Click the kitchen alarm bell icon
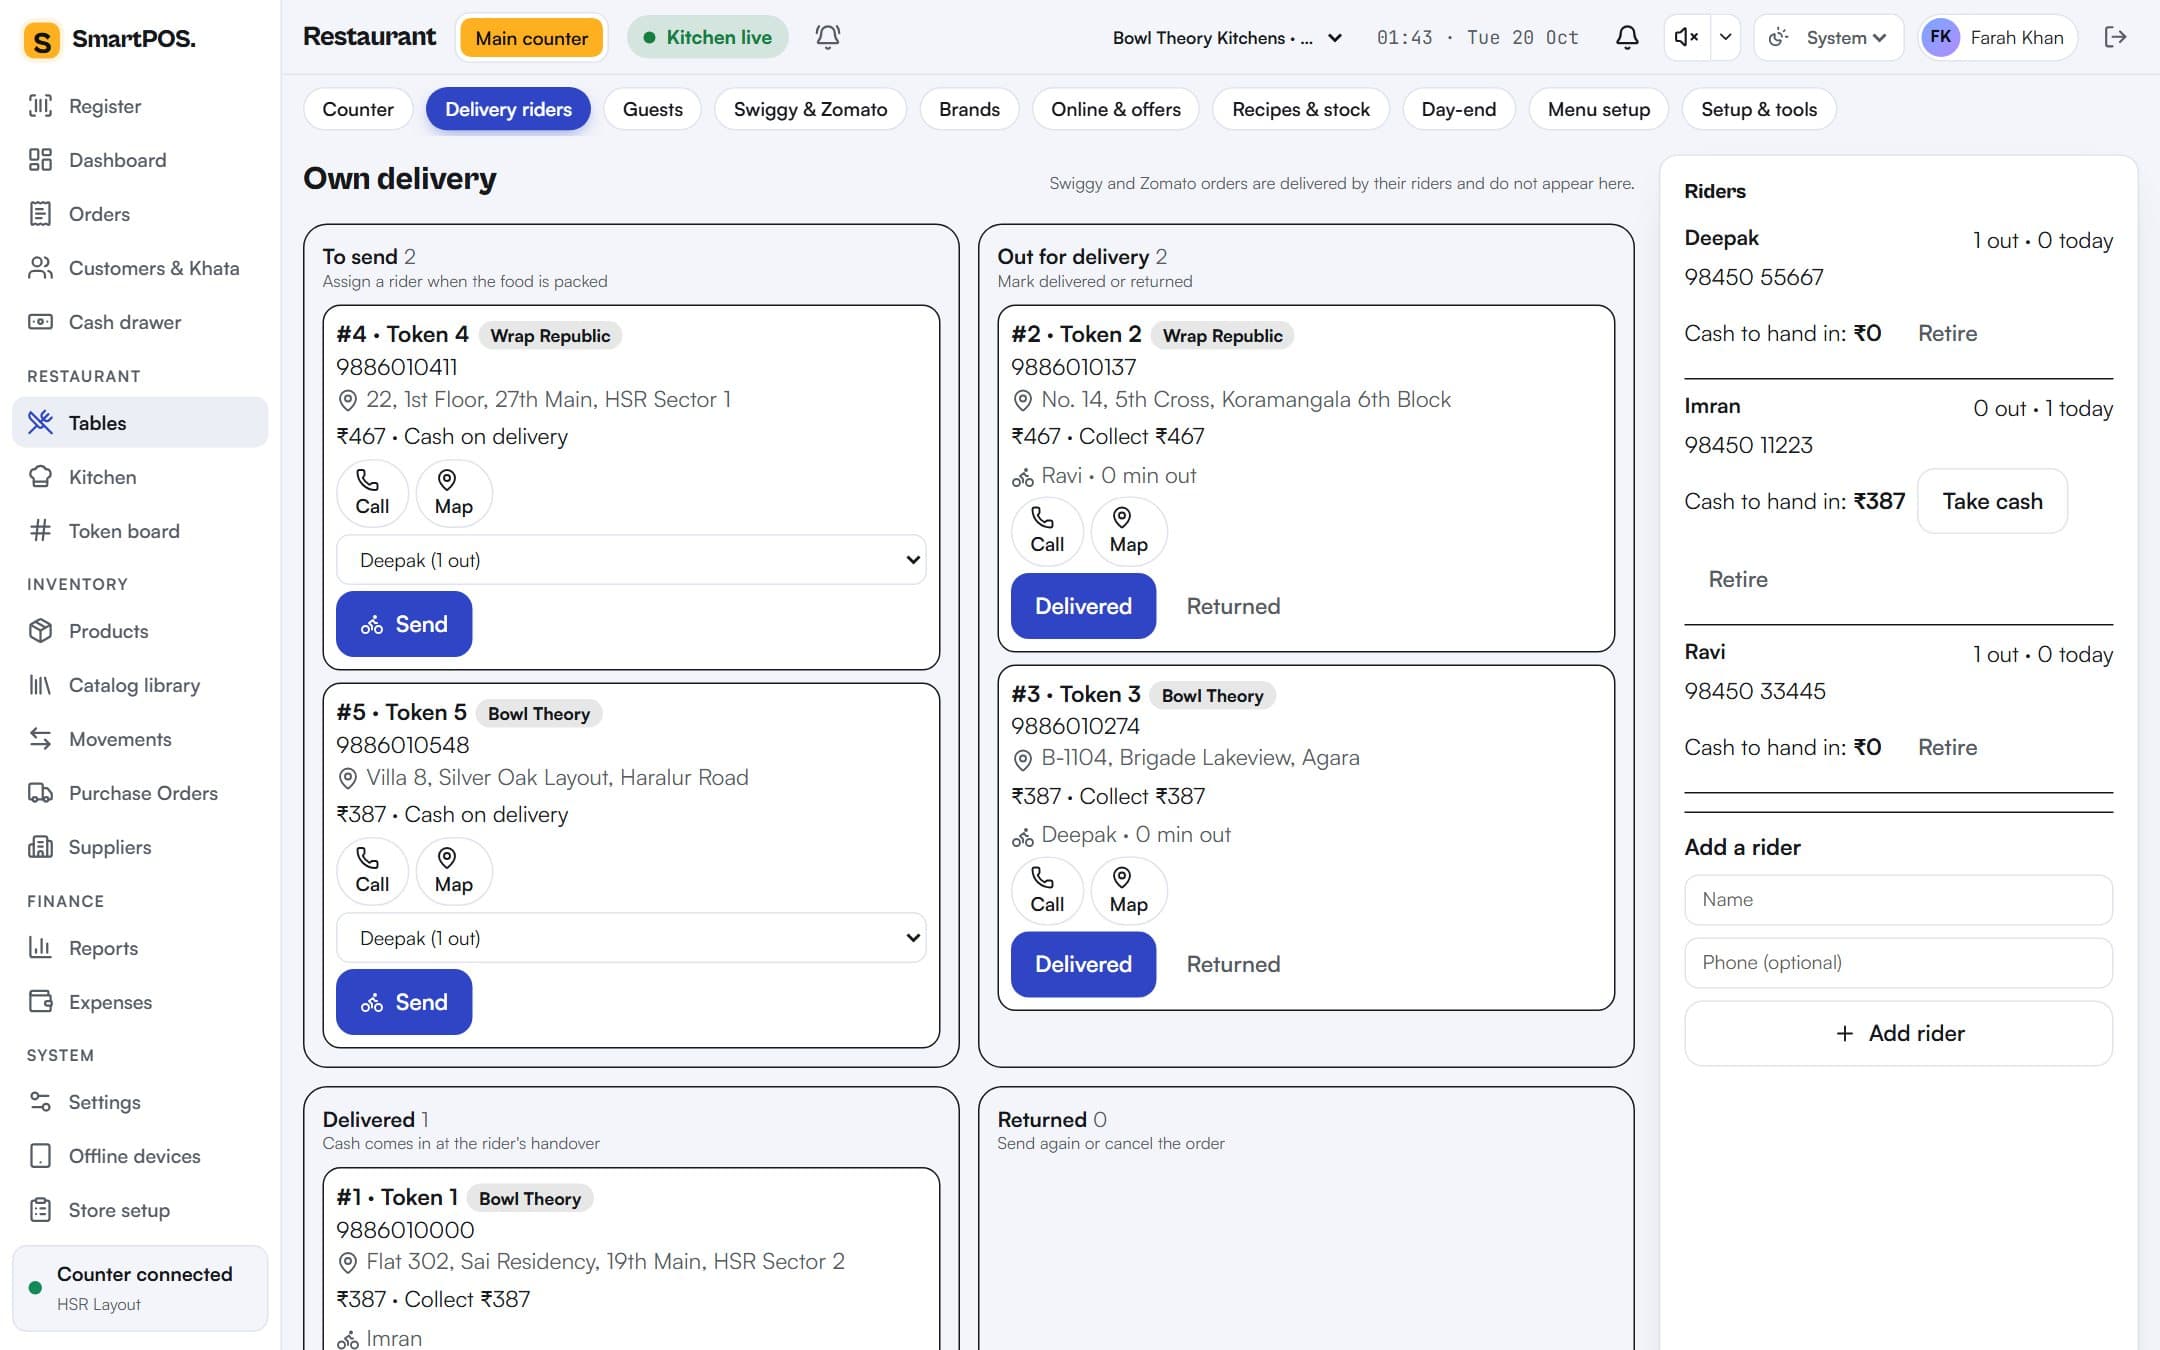 [x=827, y=37]
